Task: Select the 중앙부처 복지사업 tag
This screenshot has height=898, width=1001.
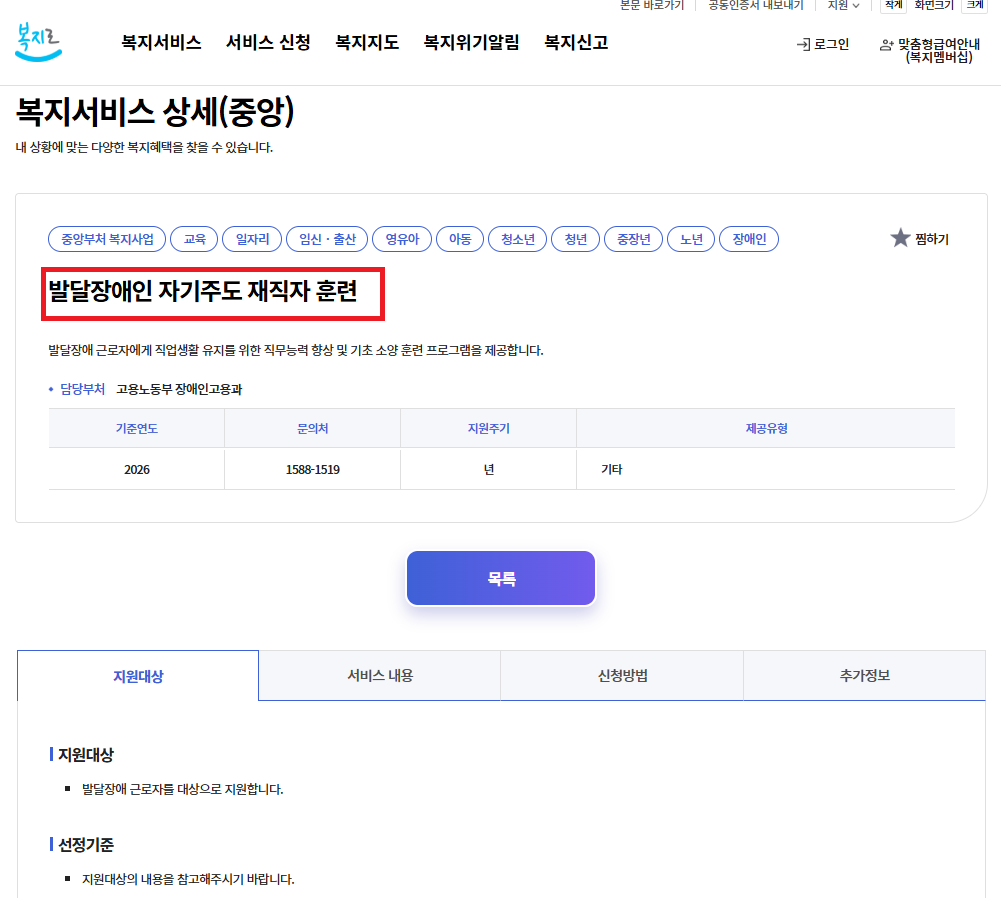Action: [x=107, y=239]
